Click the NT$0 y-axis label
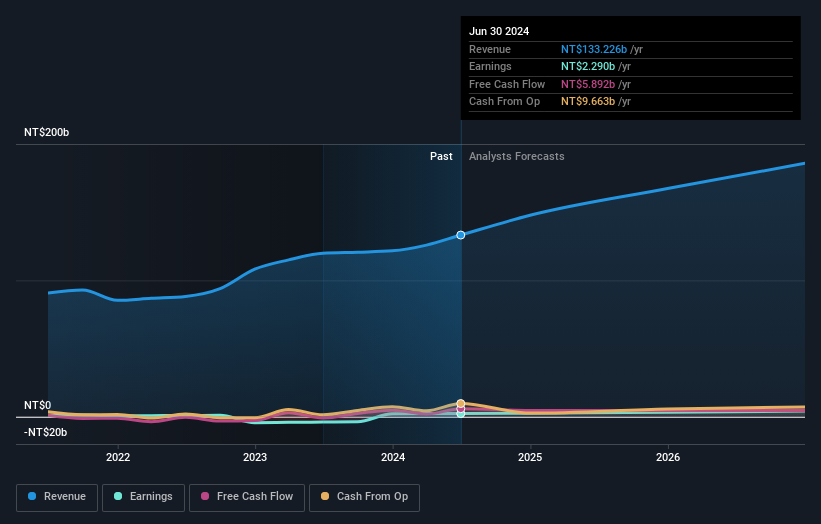The image size is (821, 524). (38, 405)
